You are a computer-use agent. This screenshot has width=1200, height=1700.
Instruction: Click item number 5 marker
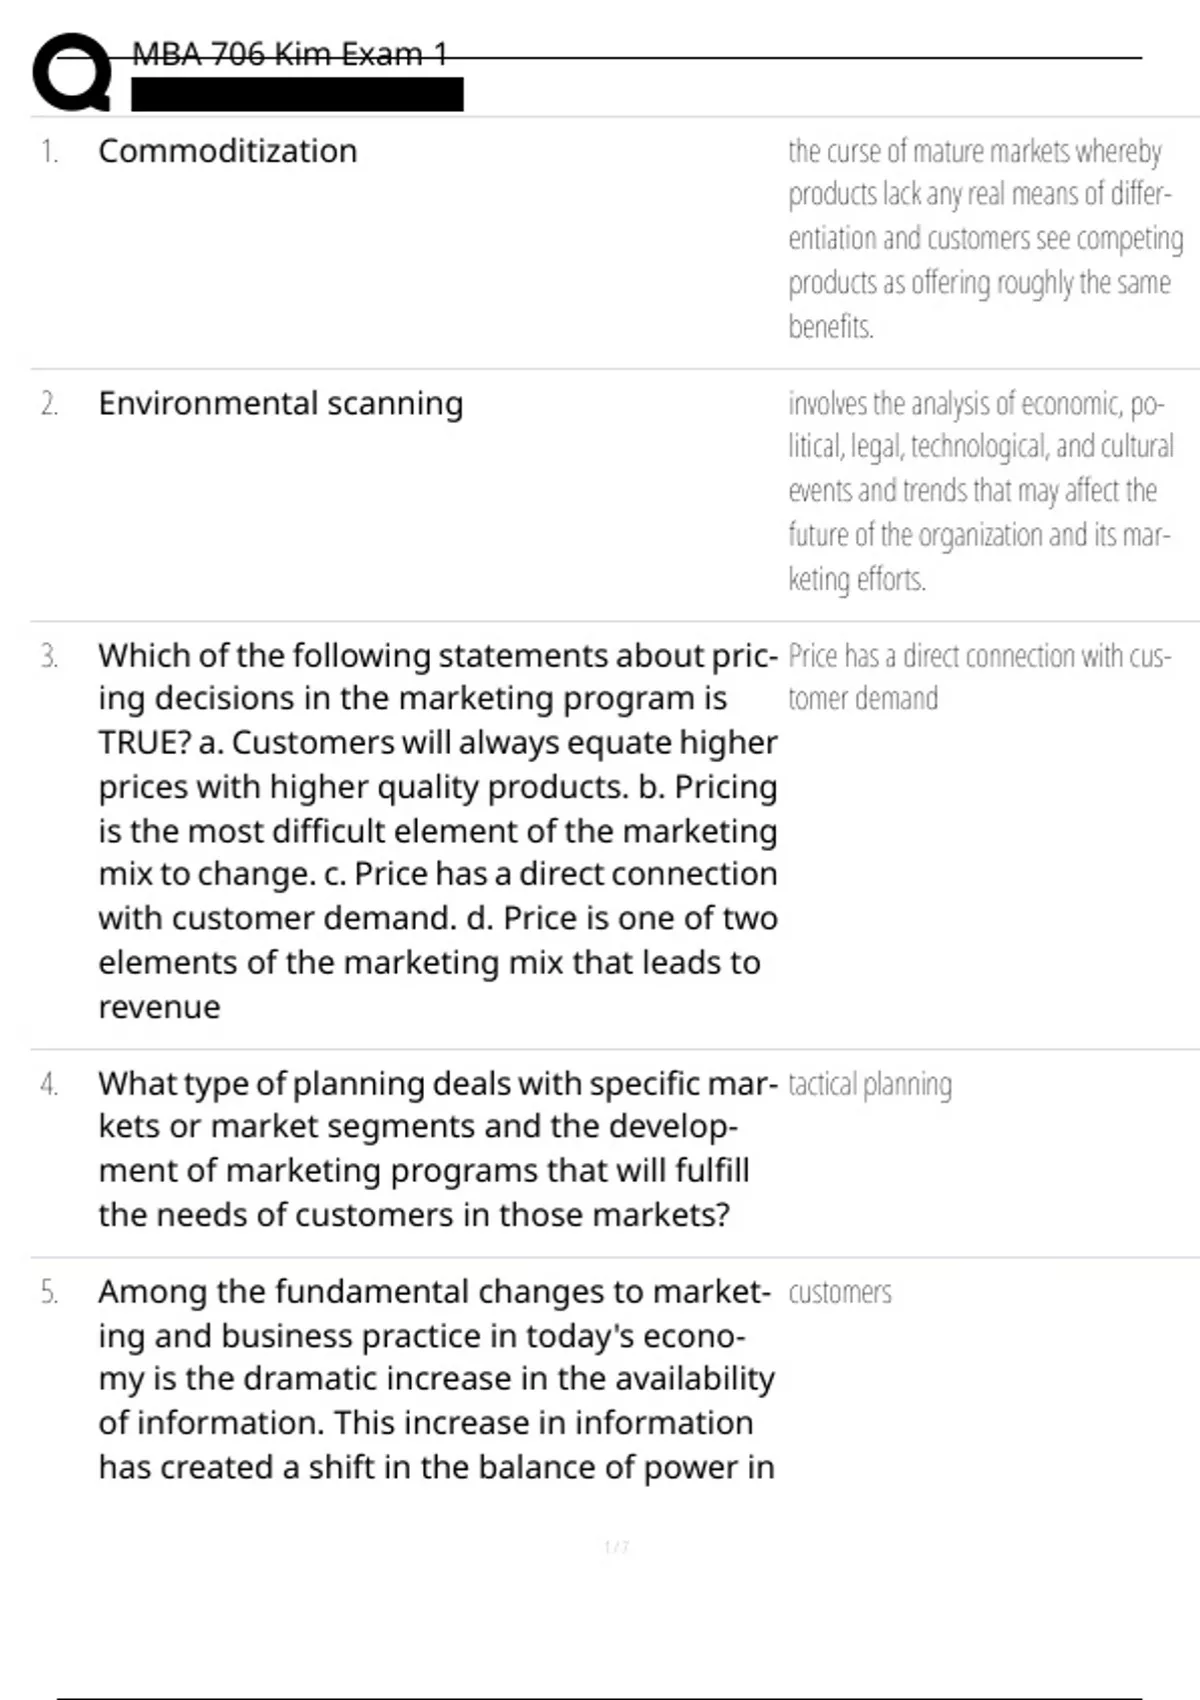pos(49,1292)
